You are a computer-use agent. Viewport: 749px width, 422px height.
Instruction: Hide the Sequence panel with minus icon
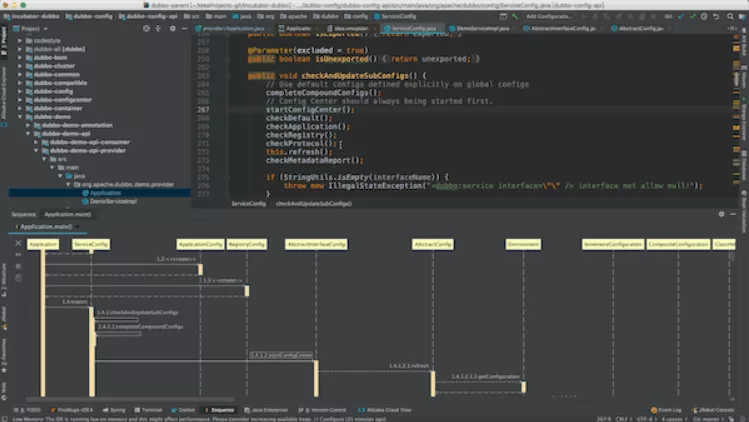(733, 214)
